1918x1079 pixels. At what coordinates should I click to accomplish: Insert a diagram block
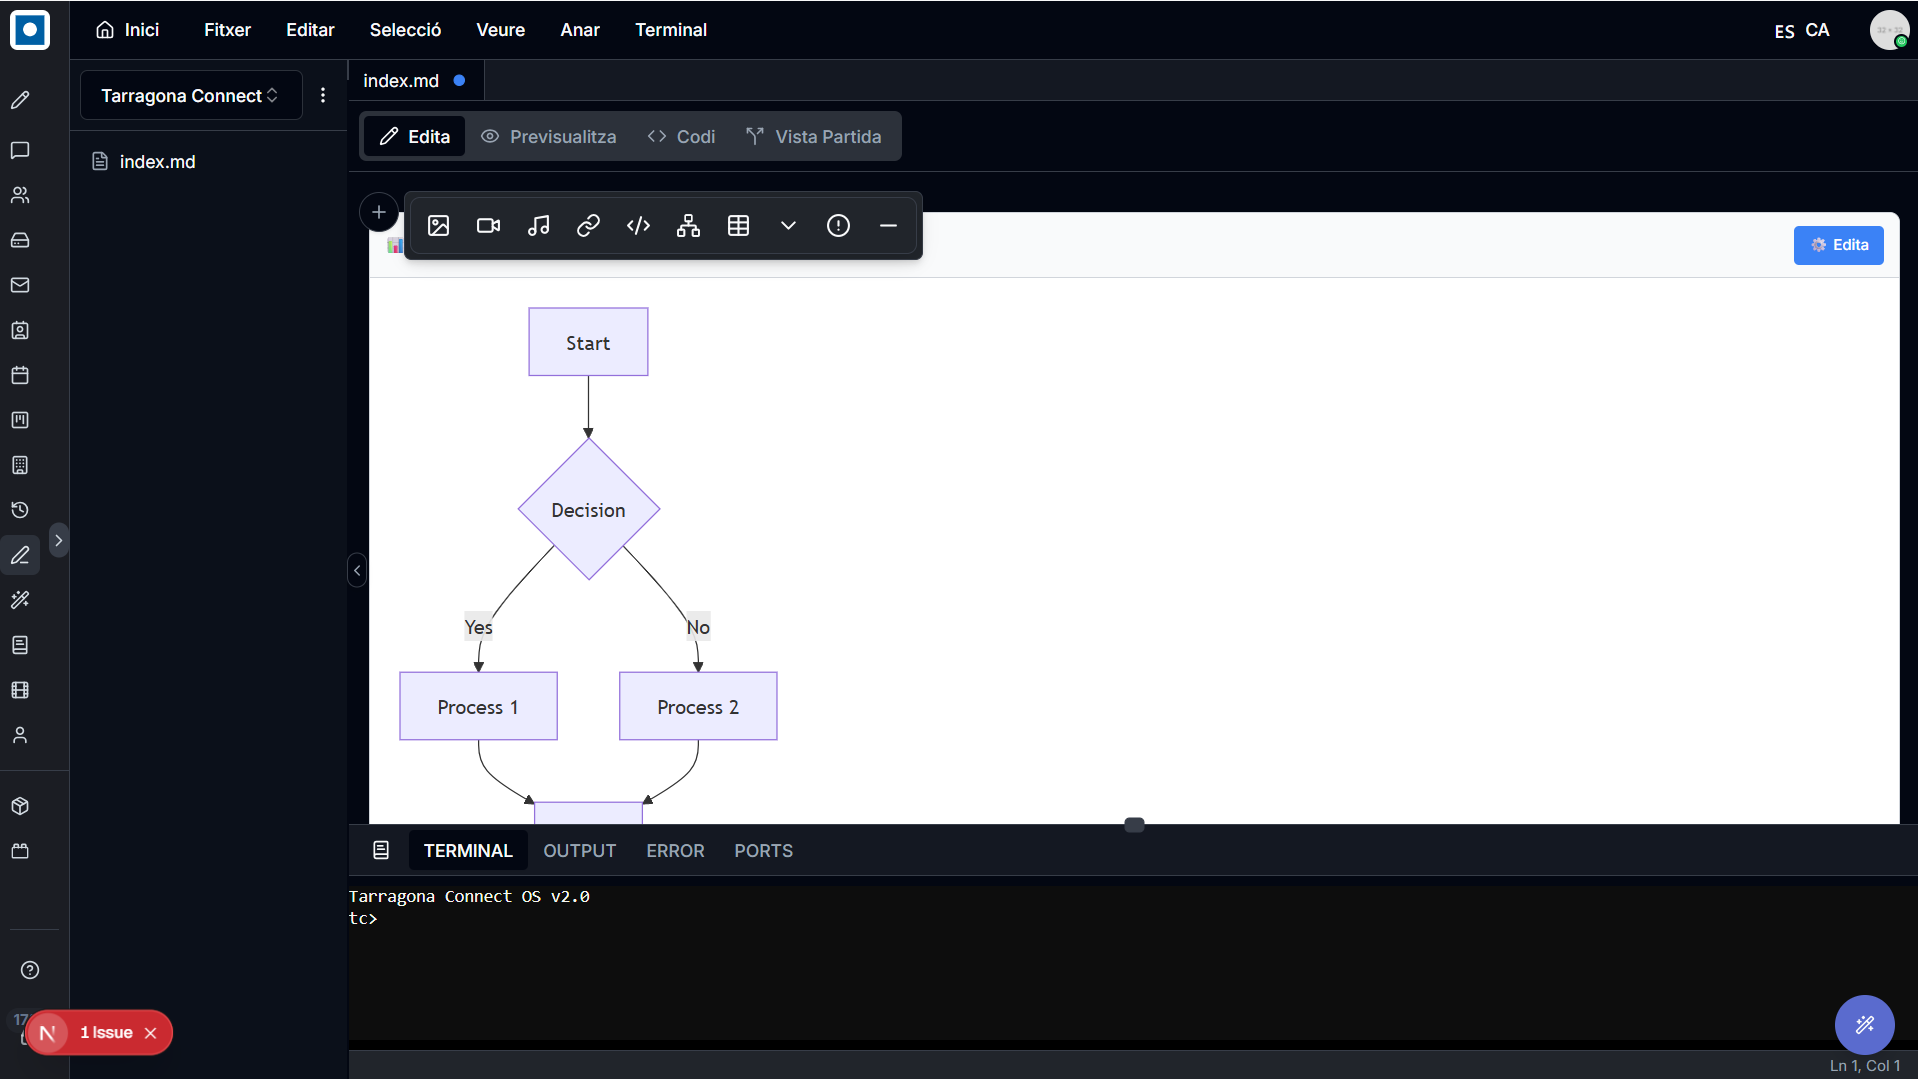688,226
